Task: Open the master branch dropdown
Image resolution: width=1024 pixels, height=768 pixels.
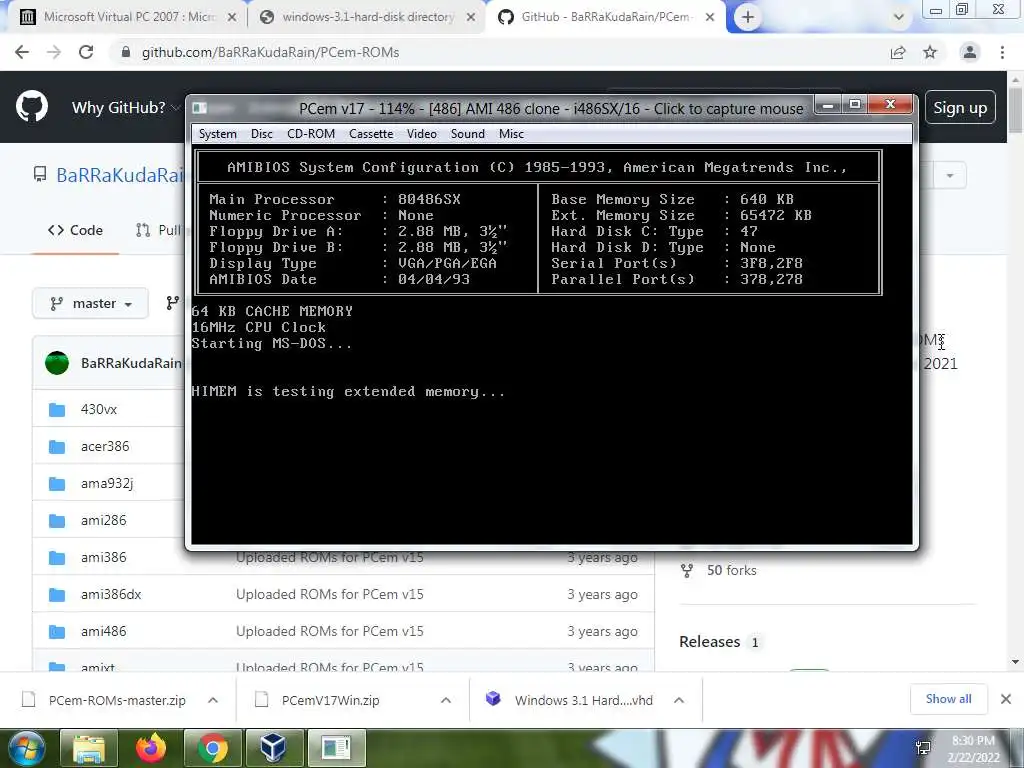Action: (91, 304)
